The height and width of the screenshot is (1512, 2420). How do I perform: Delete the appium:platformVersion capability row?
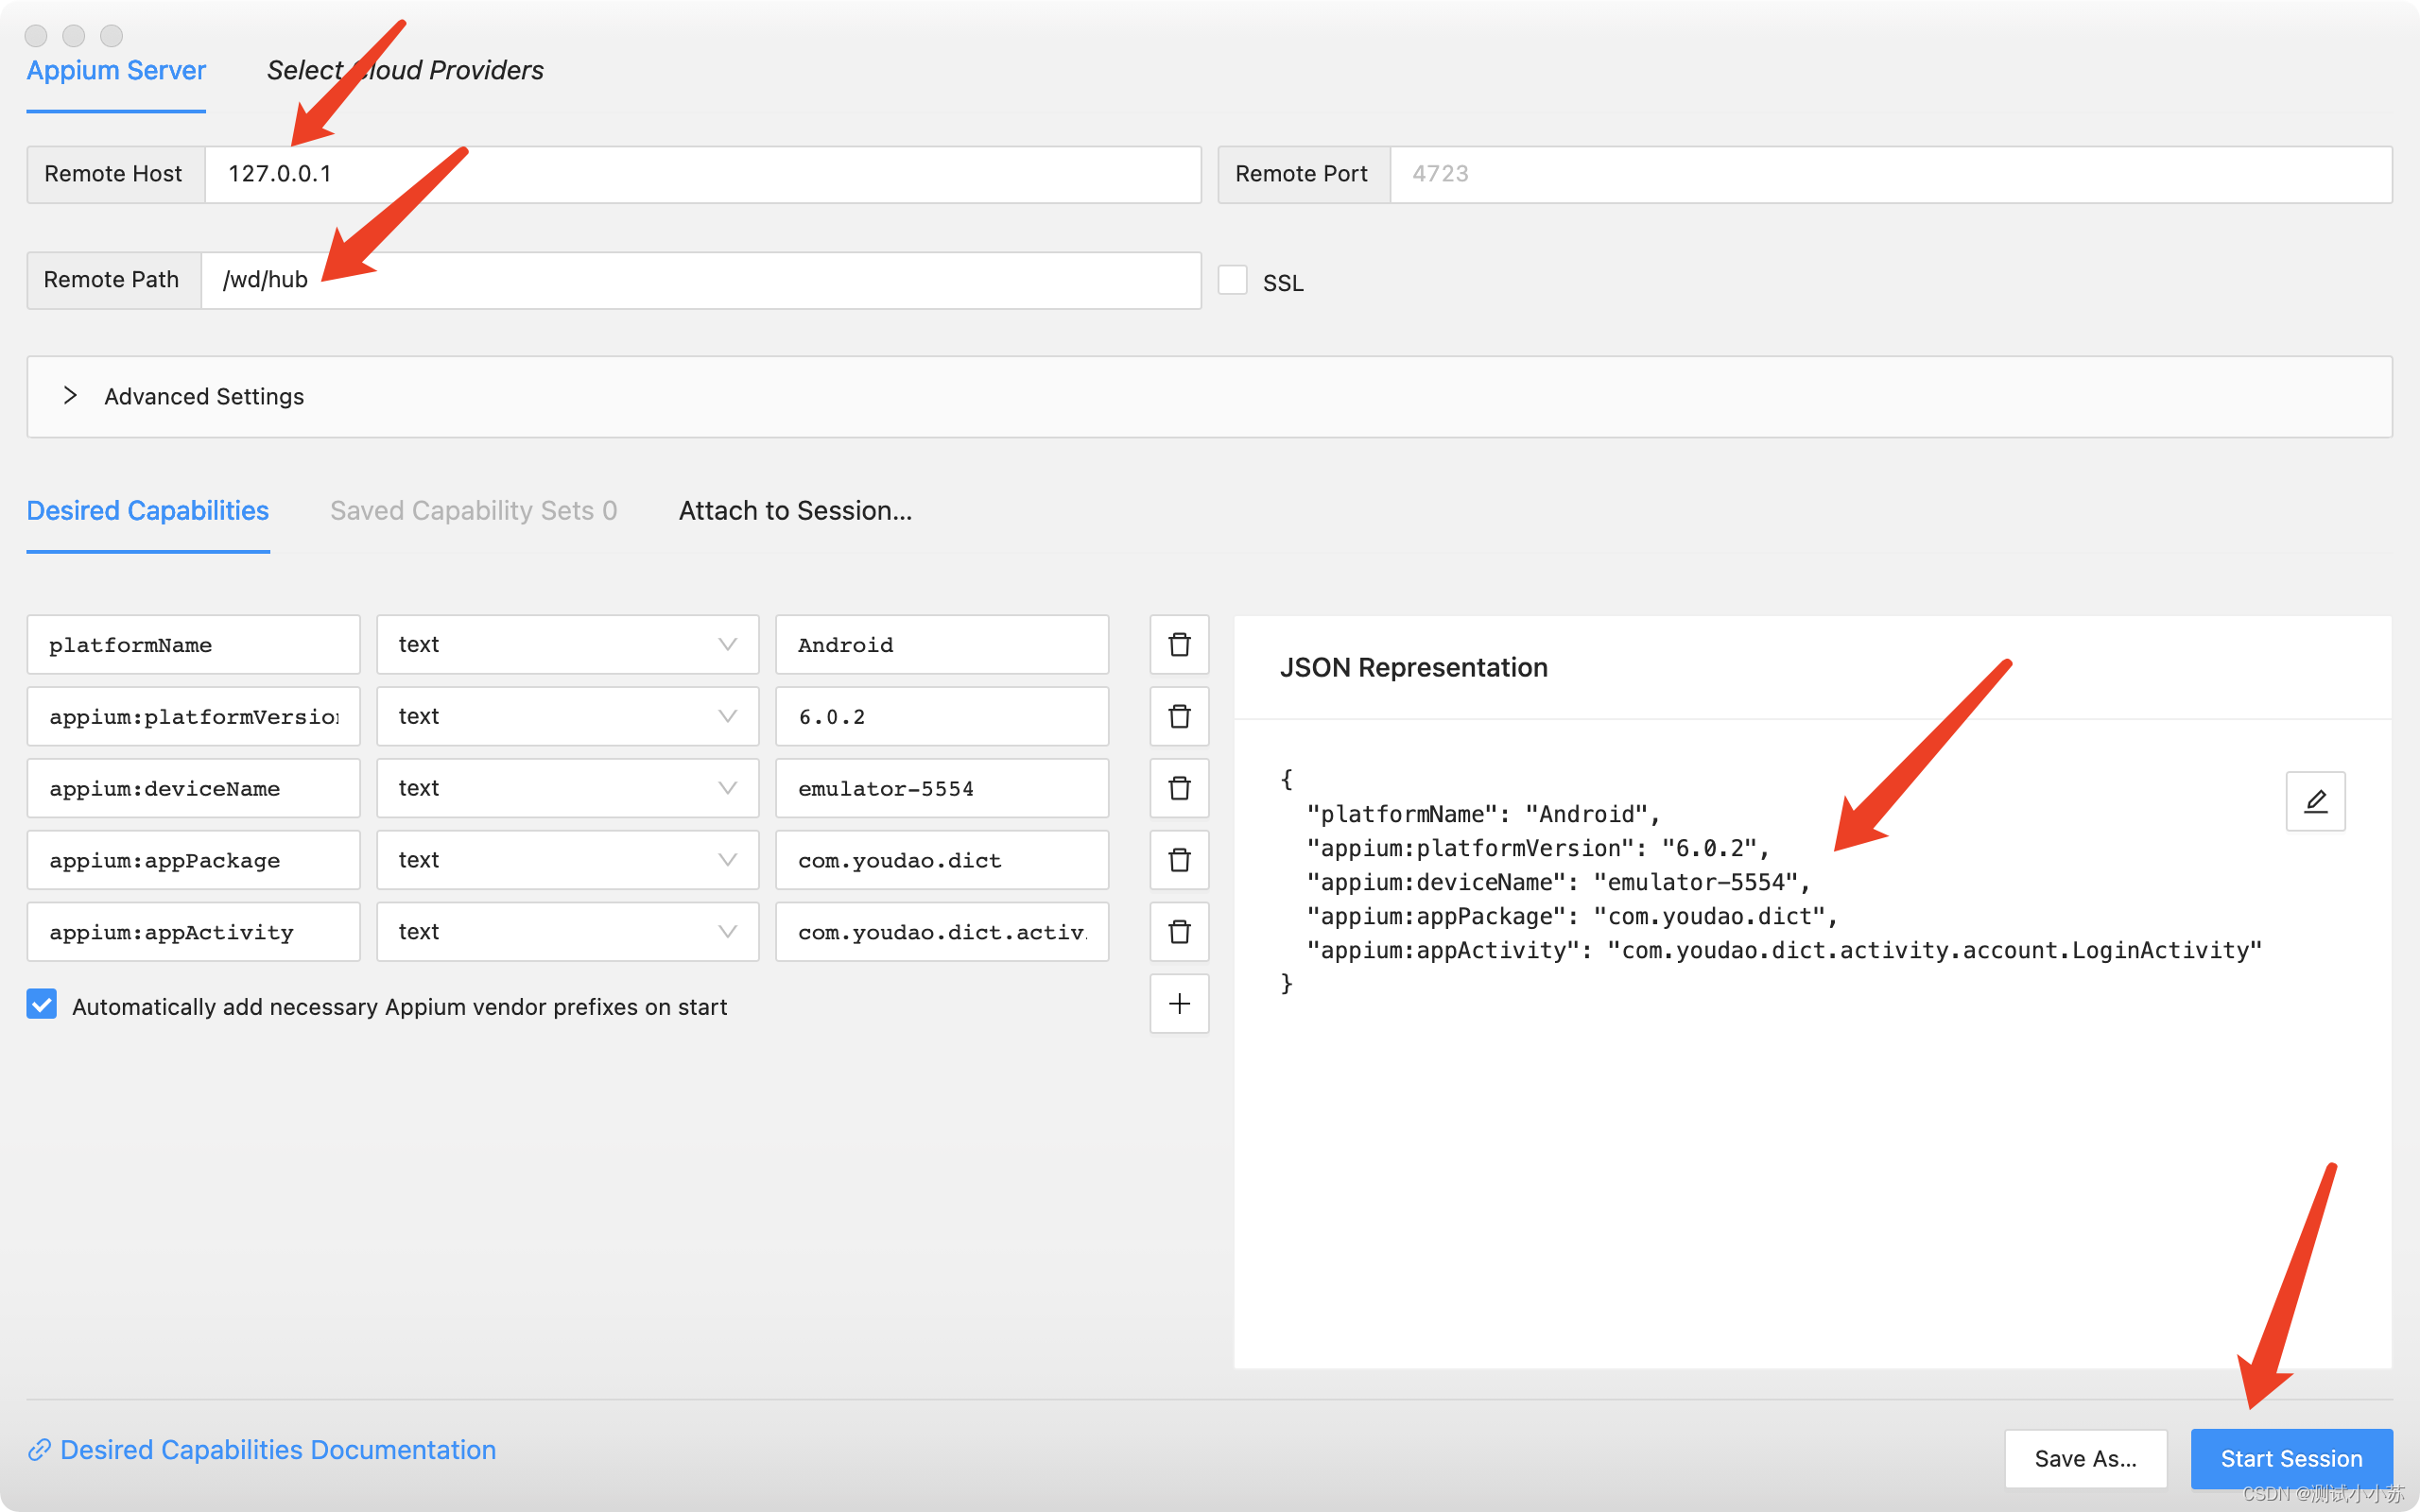tap(1179, 717)
